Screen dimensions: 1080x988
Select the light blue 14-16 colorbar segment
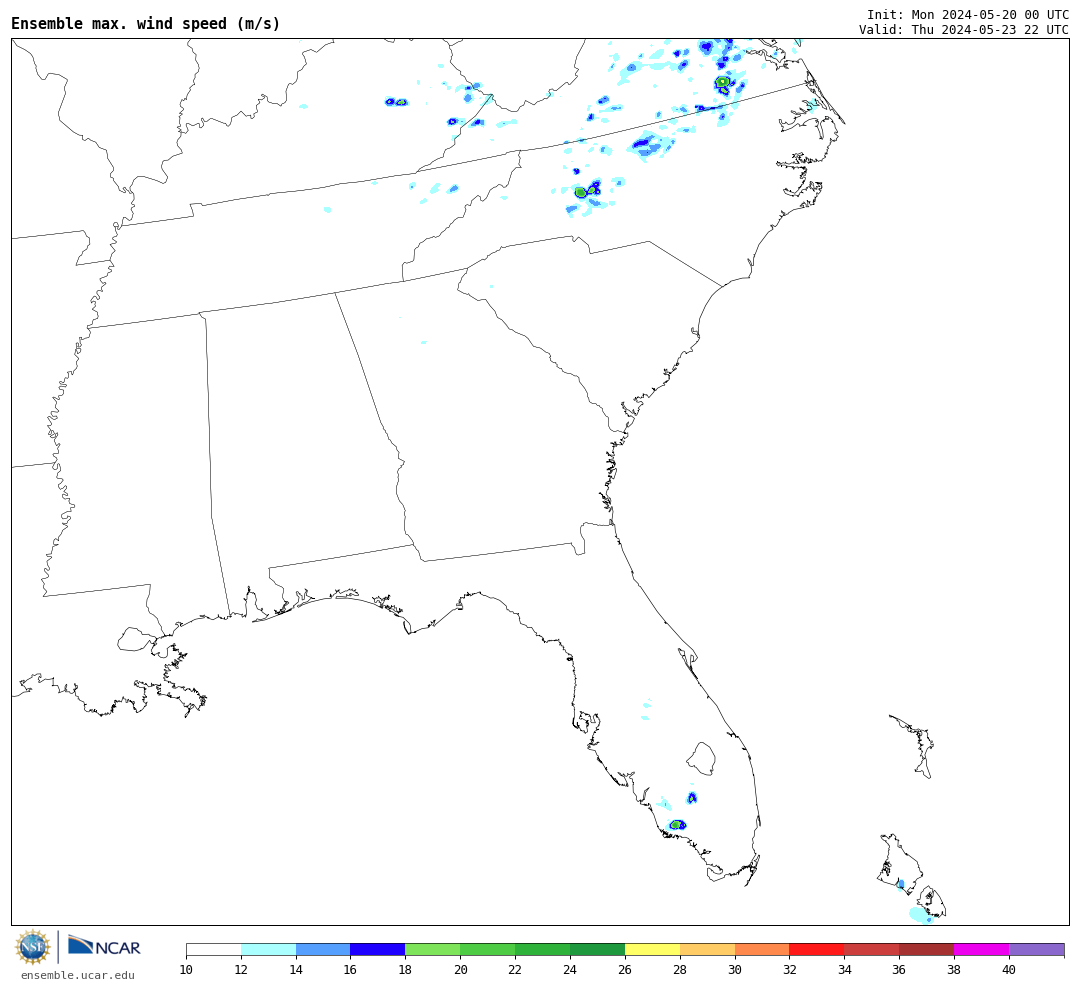[x=323, y=950]
